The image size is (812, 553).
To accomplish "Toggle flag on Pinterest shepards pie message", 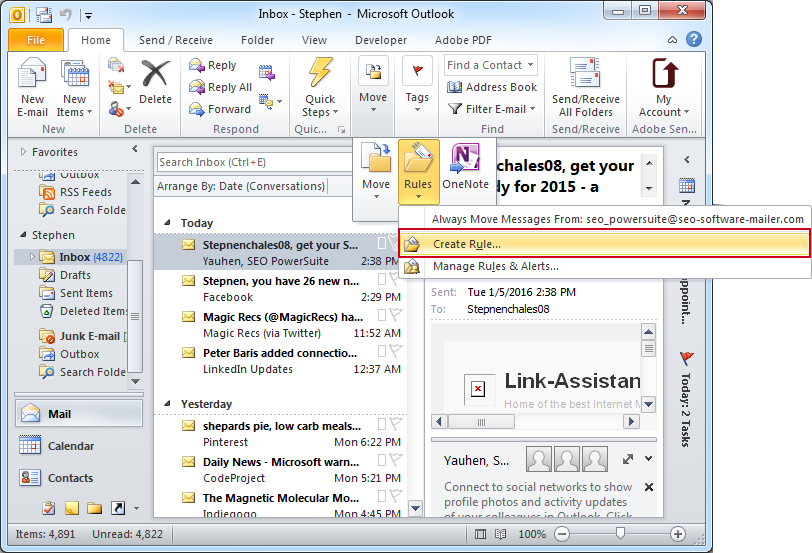I will pos(395,427).
